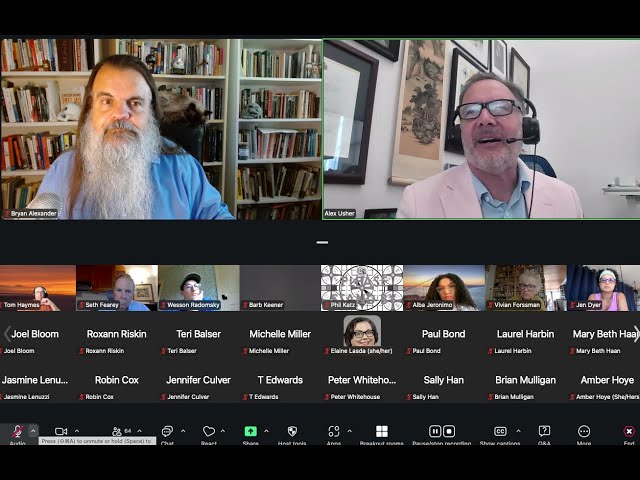This screenshot has width=640, height=480.
Task: Expand share options caret beside Share
Action: 266,431
